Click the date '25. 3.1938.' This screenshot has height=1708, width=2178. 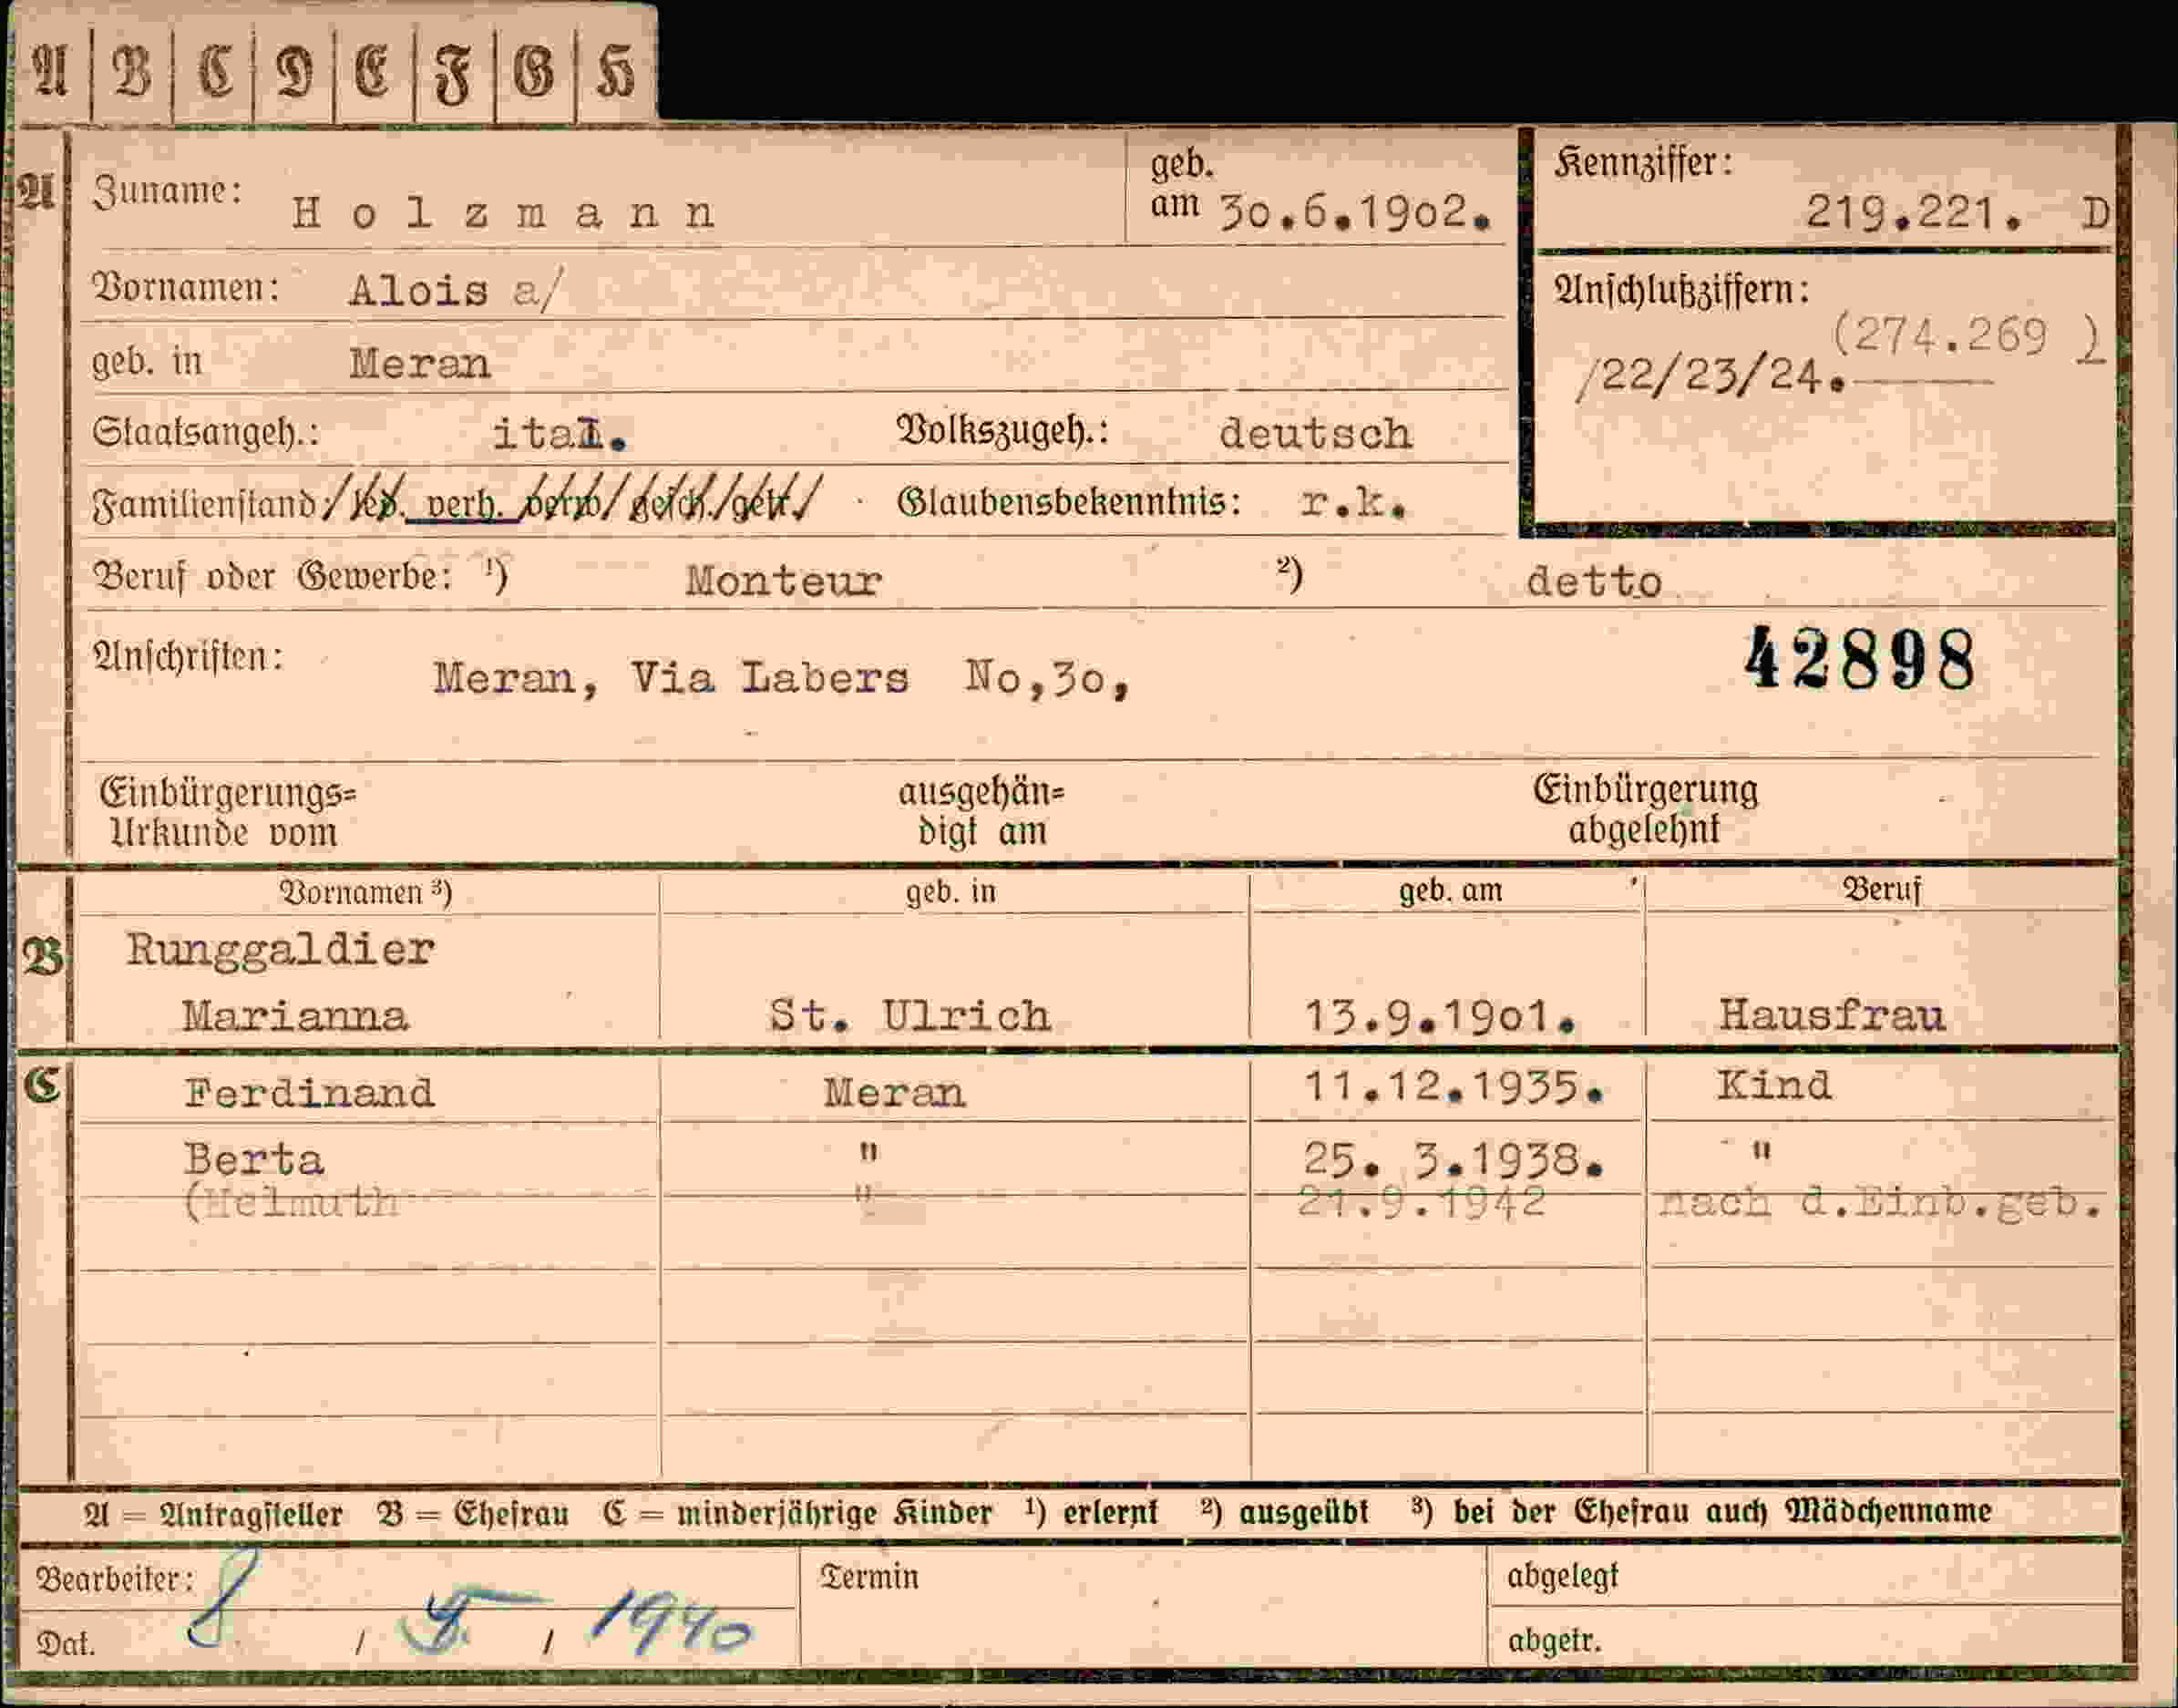click(1454, 1160)
